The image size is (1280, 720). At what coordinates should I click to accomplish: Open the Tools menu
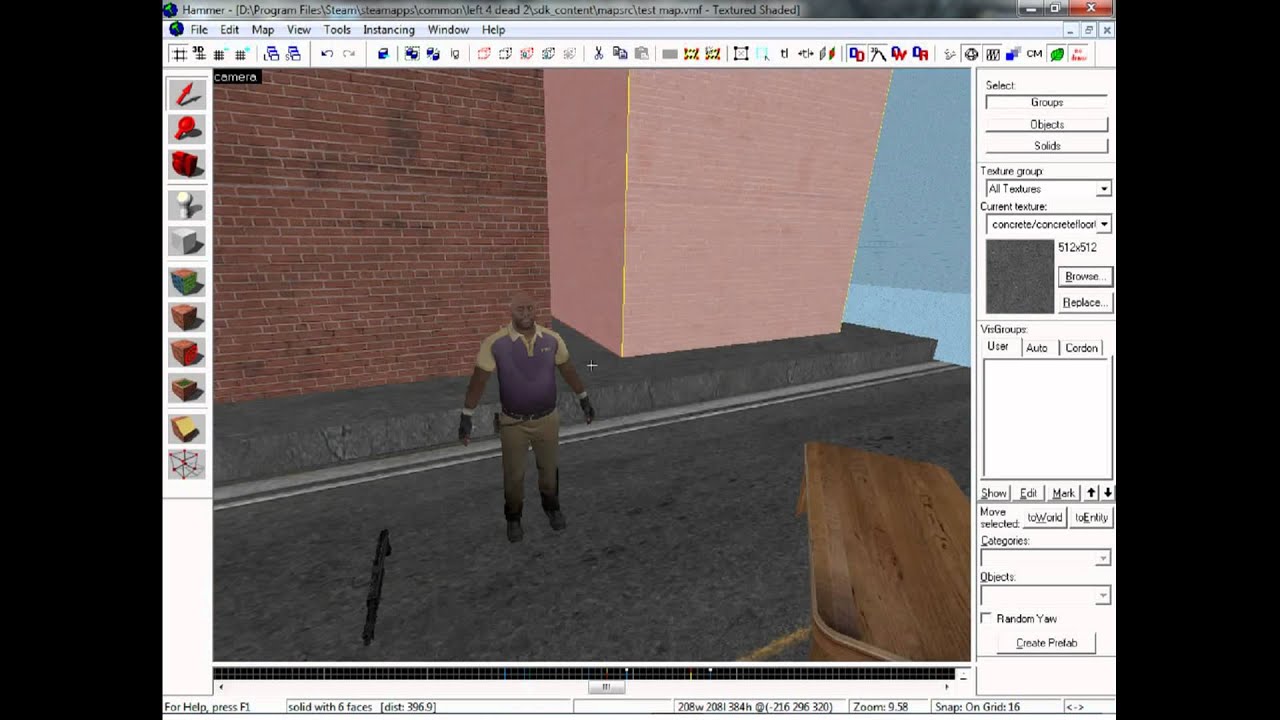337,30
